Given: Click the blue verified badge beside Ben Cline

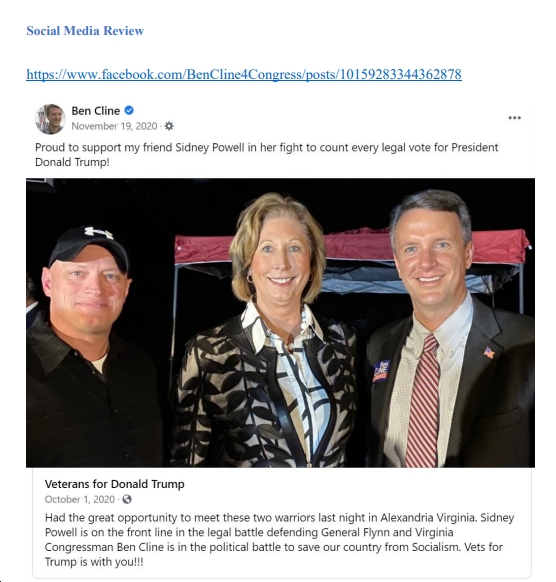Looking at the screenshot, I should coord(129,110).
